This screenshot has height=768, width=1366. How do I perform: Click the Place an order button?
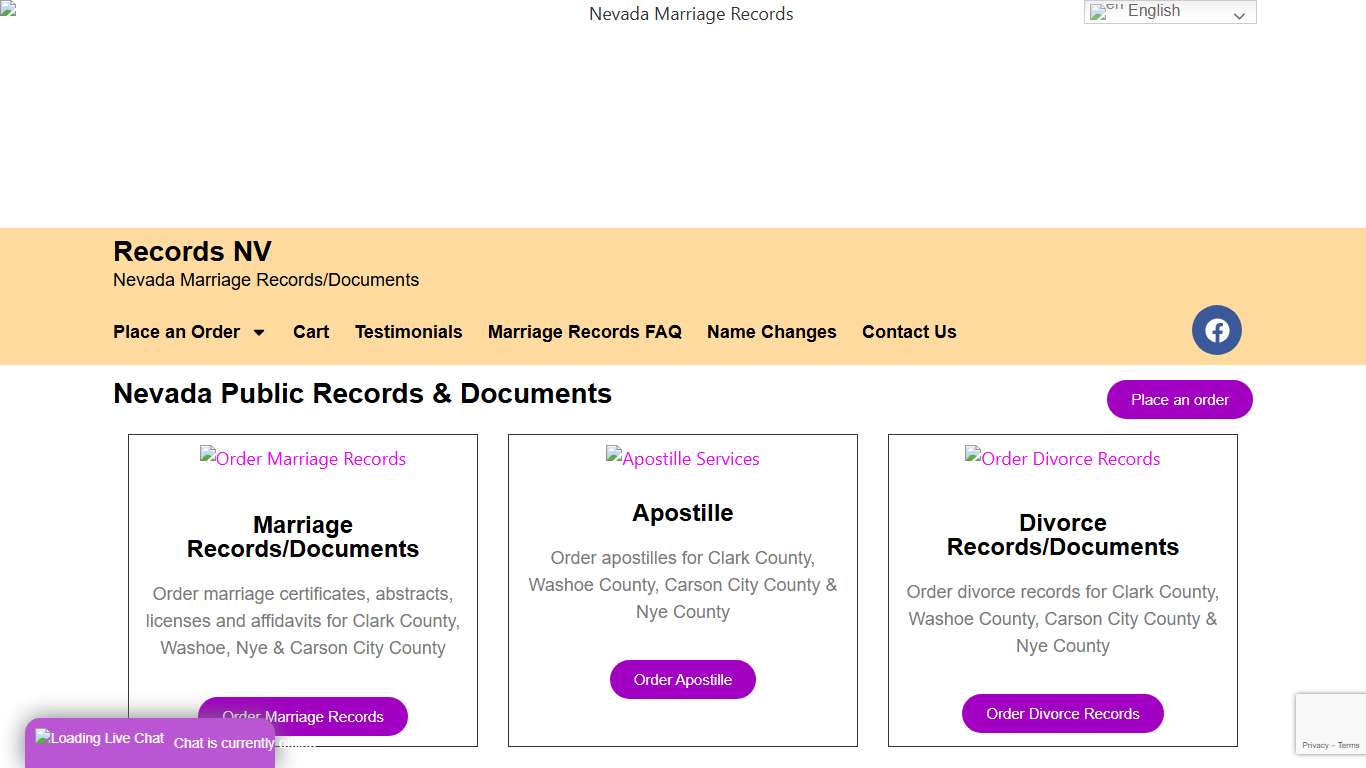click(x=1179, y=399)
